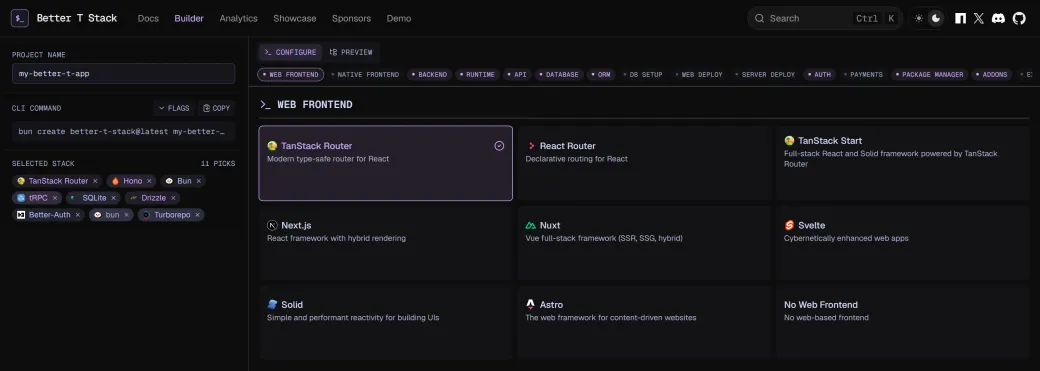Click the Next.js logo icon
This screenshot has height=371, width=1040.
[272, 226]
